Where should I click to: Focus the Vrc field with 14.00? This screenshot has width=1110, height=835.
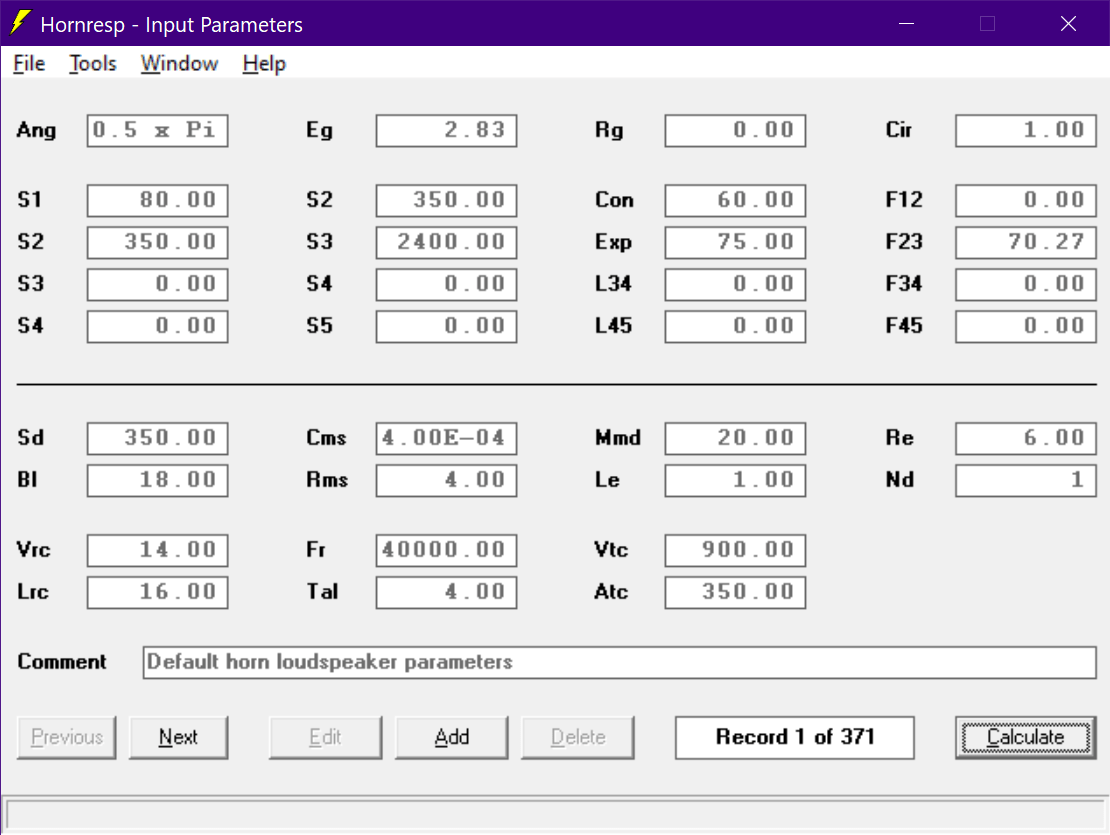pyautogui.click(x=157, y=550)
